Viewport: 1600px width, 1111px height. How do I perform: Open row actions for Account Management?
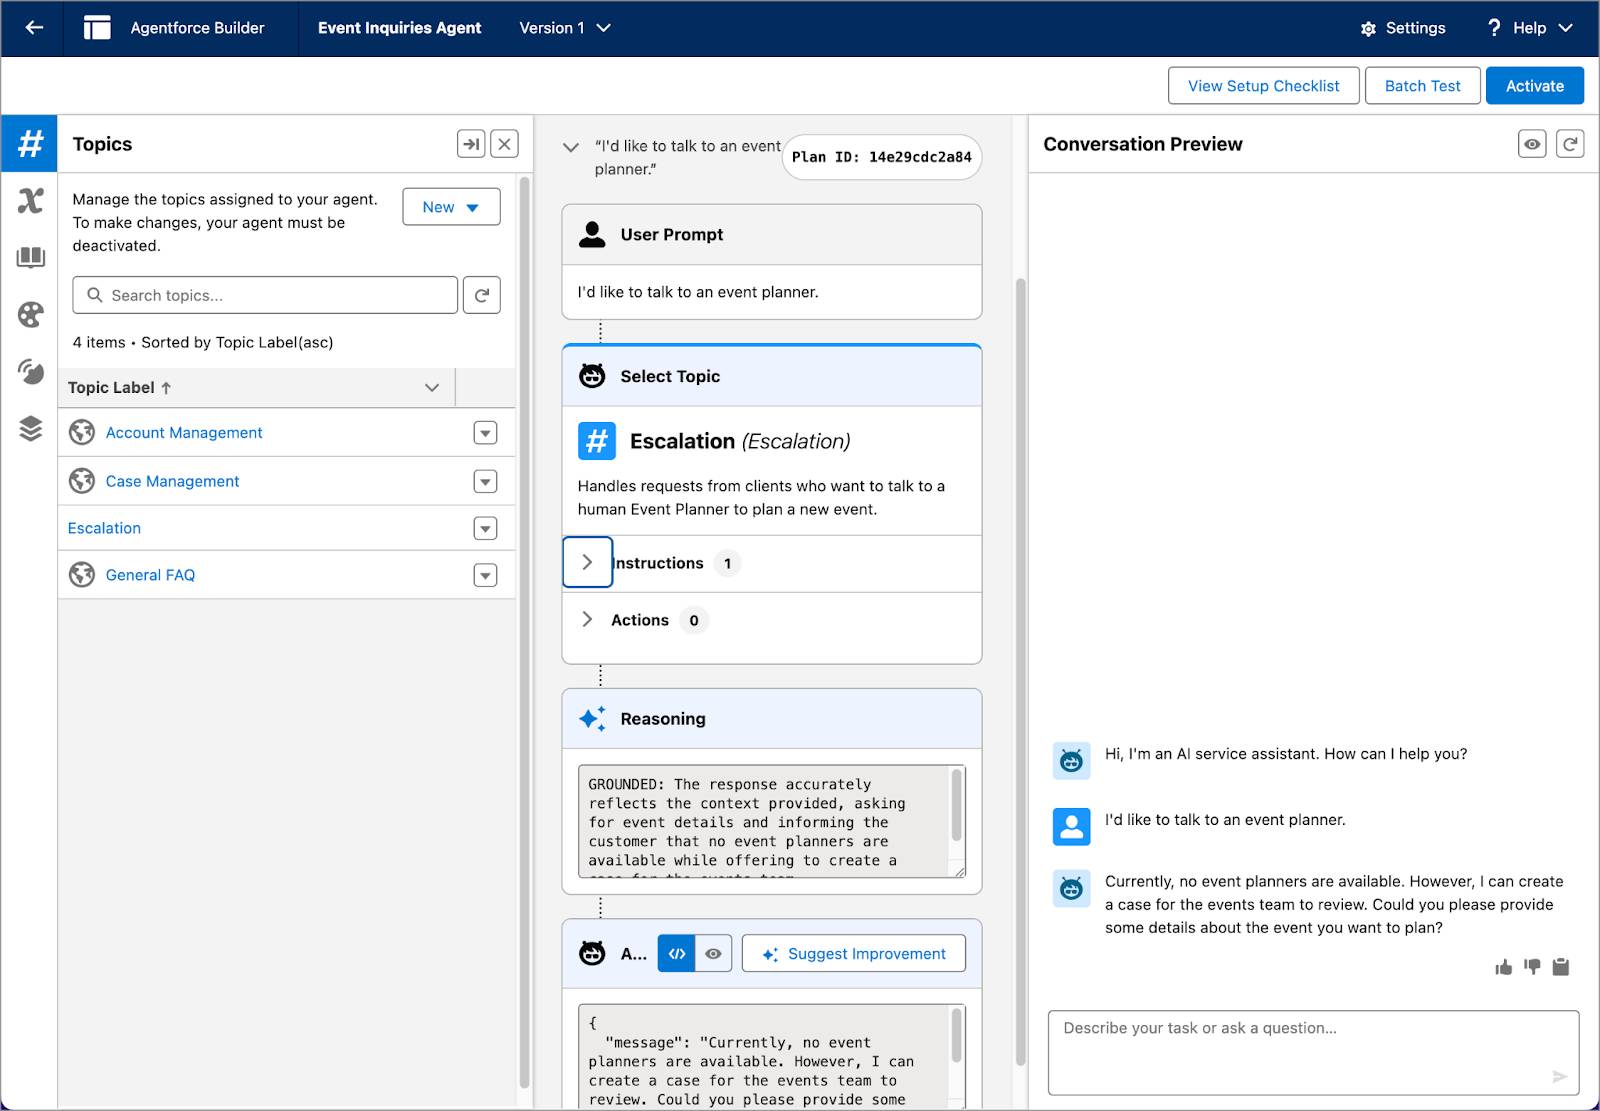(x=485, y=433)
